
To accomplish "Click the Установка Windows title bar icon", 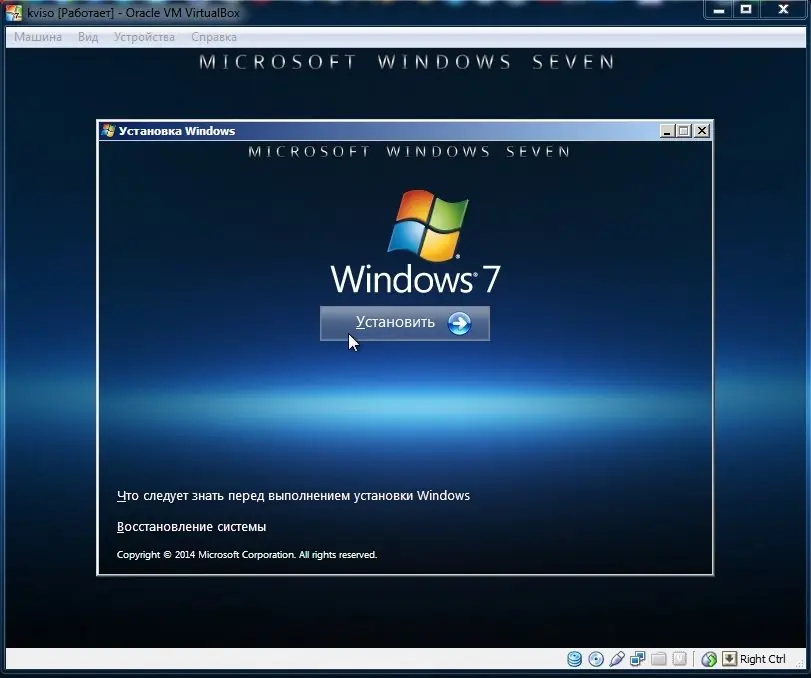I will [x=108, y=131].
